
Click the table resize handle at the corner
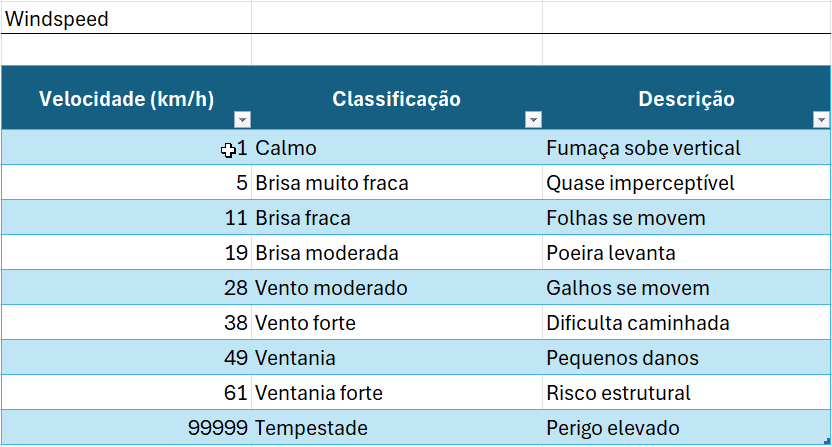click(826, 441)
